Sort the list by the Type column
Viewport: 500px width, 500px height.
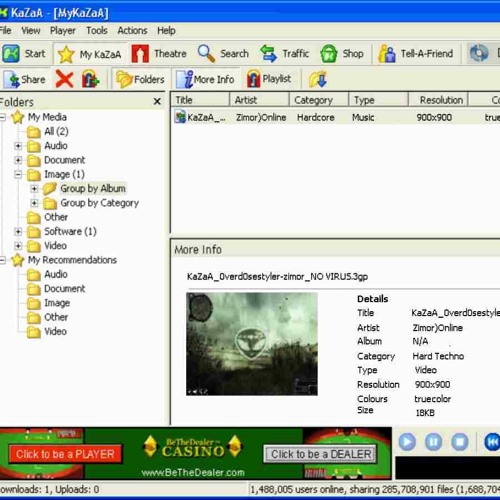click(378, 100)
